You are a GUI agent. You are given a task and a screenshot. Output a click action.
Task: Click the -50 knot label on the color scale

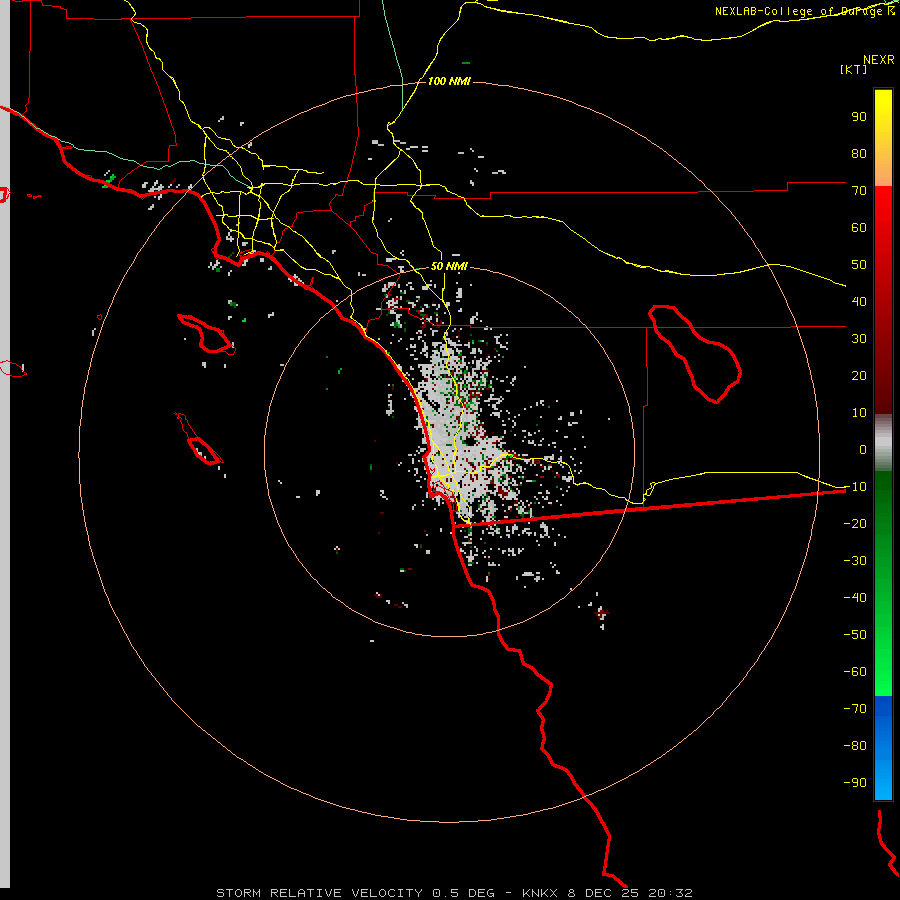point(855,635)
